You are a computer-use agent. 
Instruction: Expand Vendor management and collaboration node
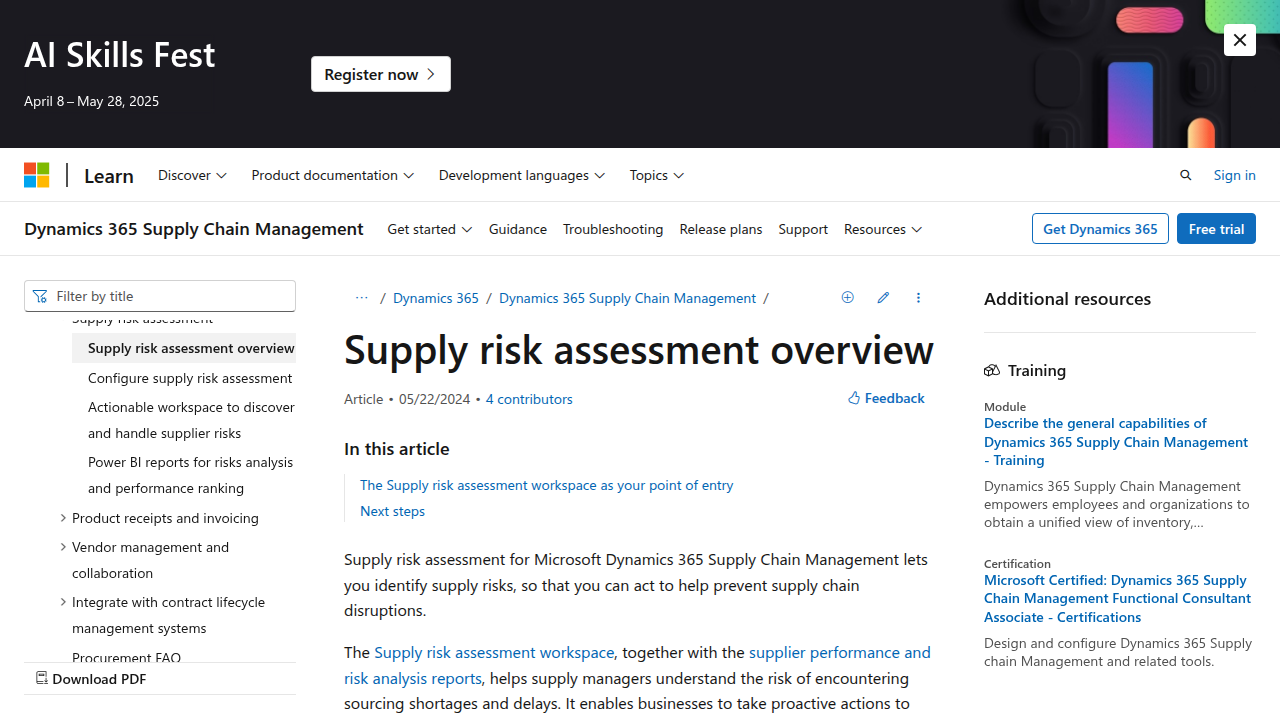[x=63, y=547]
